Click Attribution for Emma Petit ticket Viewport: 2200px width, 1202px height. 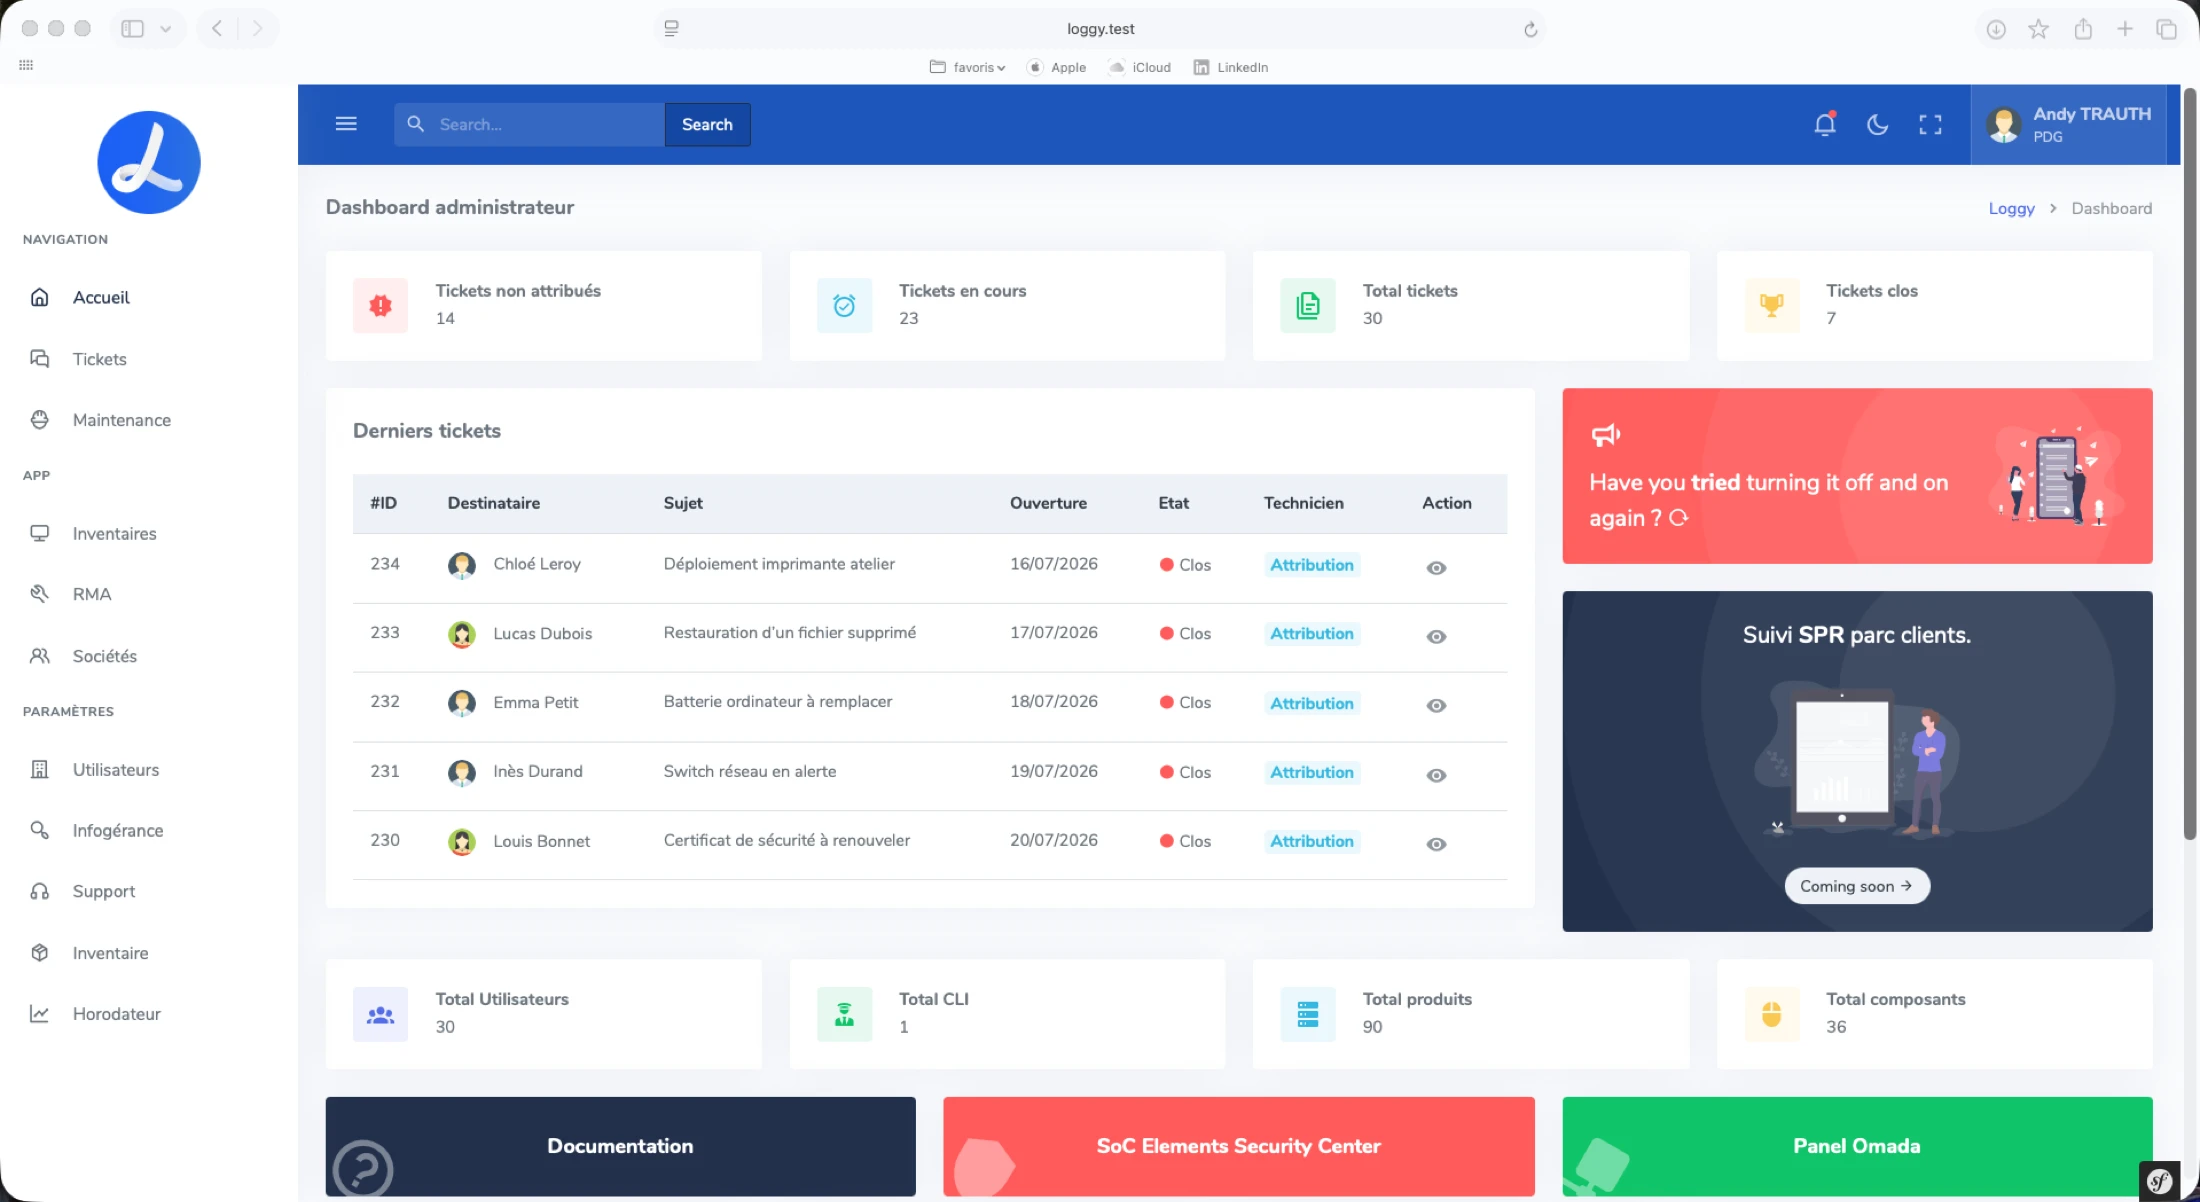pyautogui.click(x=1312, y=703)
